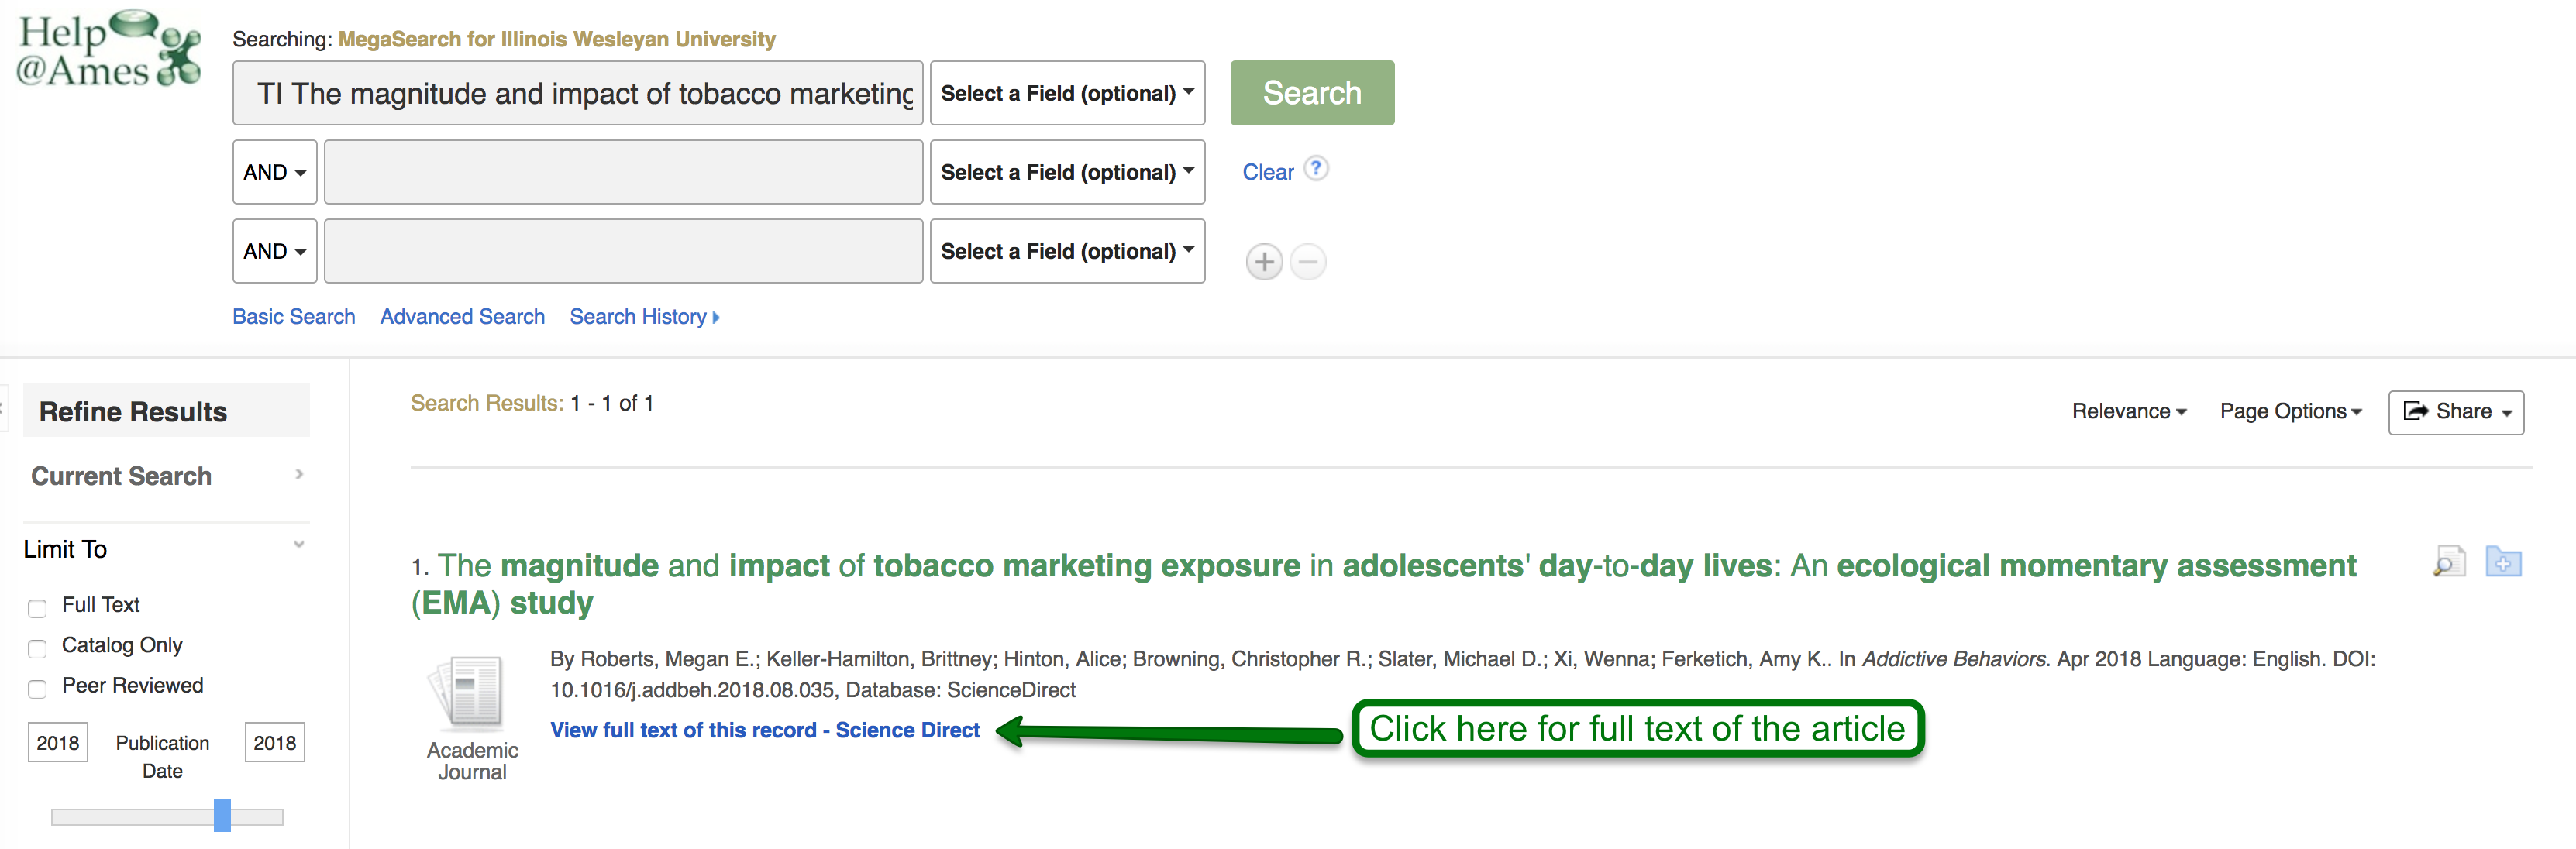Expand Search History arrow link
The image size is (2576, 849).
(644, 317)
